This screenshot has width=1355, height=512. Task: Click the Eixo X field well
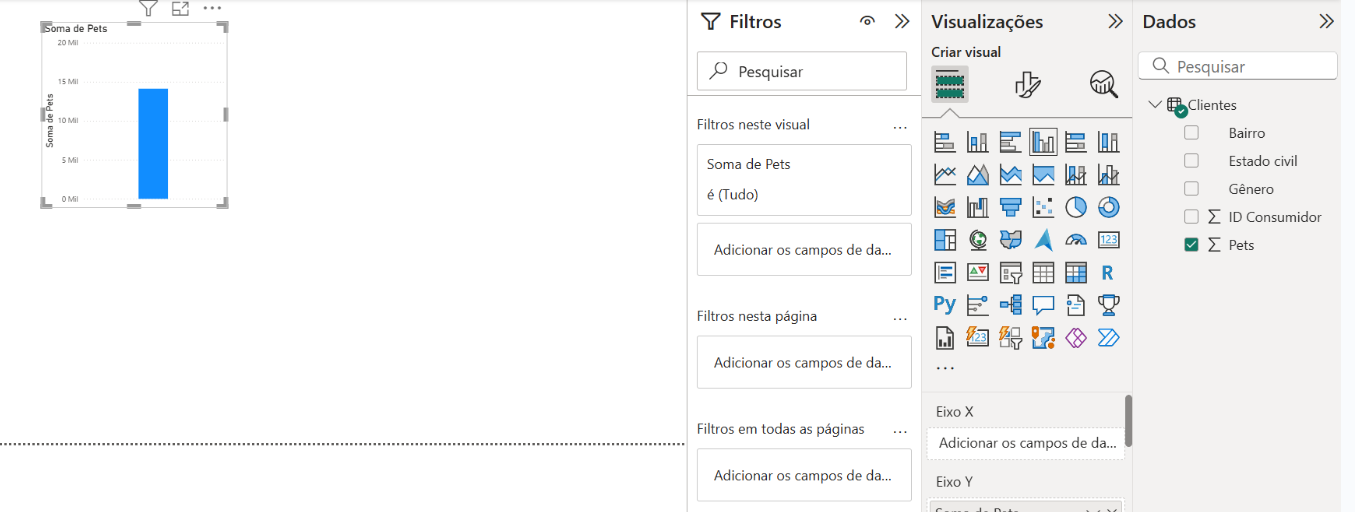[x=1026, y=443]
